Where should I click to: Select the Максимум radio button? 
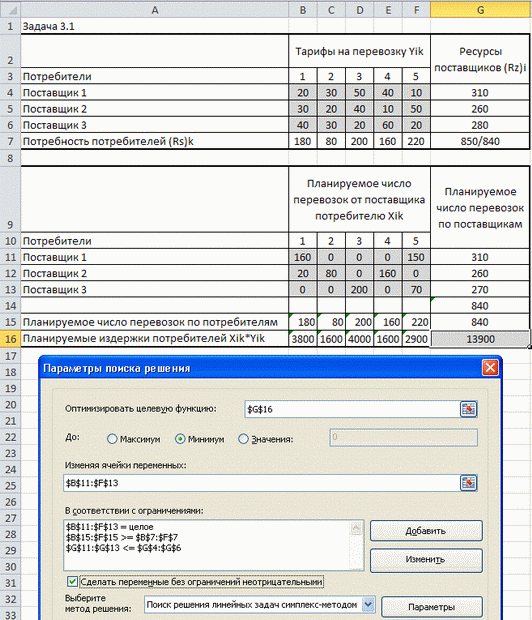pos(112,439)
